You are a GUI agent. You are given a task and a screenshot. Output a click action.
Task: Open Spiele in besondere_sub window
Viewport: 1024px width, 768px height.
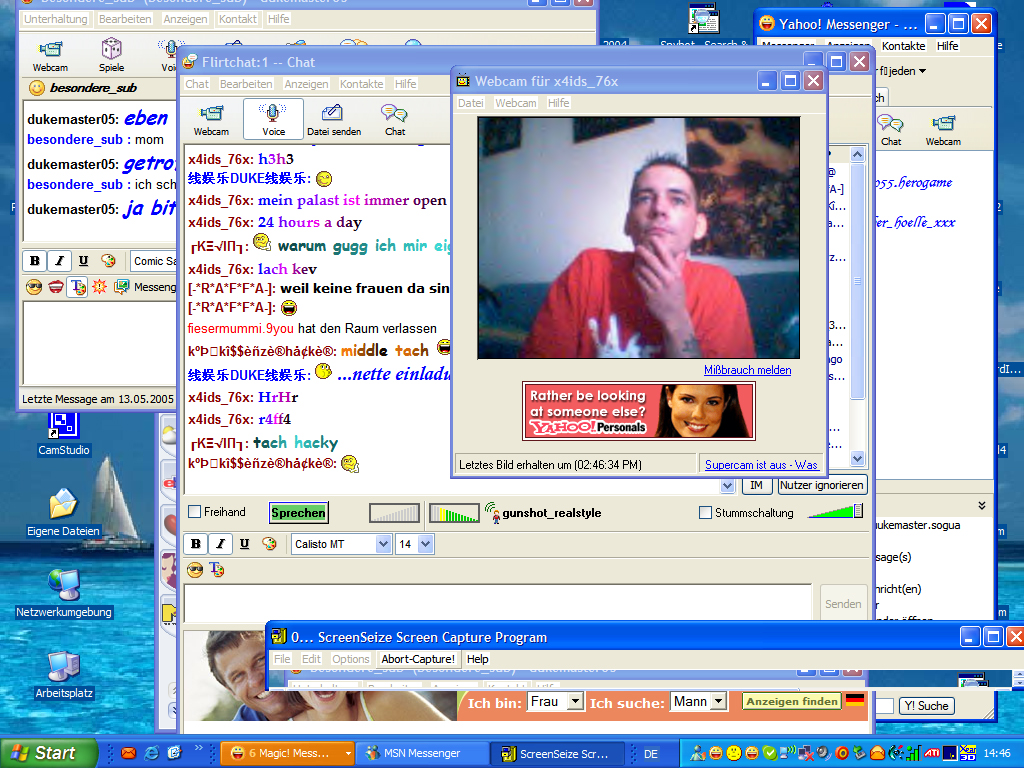coord(111,55)
